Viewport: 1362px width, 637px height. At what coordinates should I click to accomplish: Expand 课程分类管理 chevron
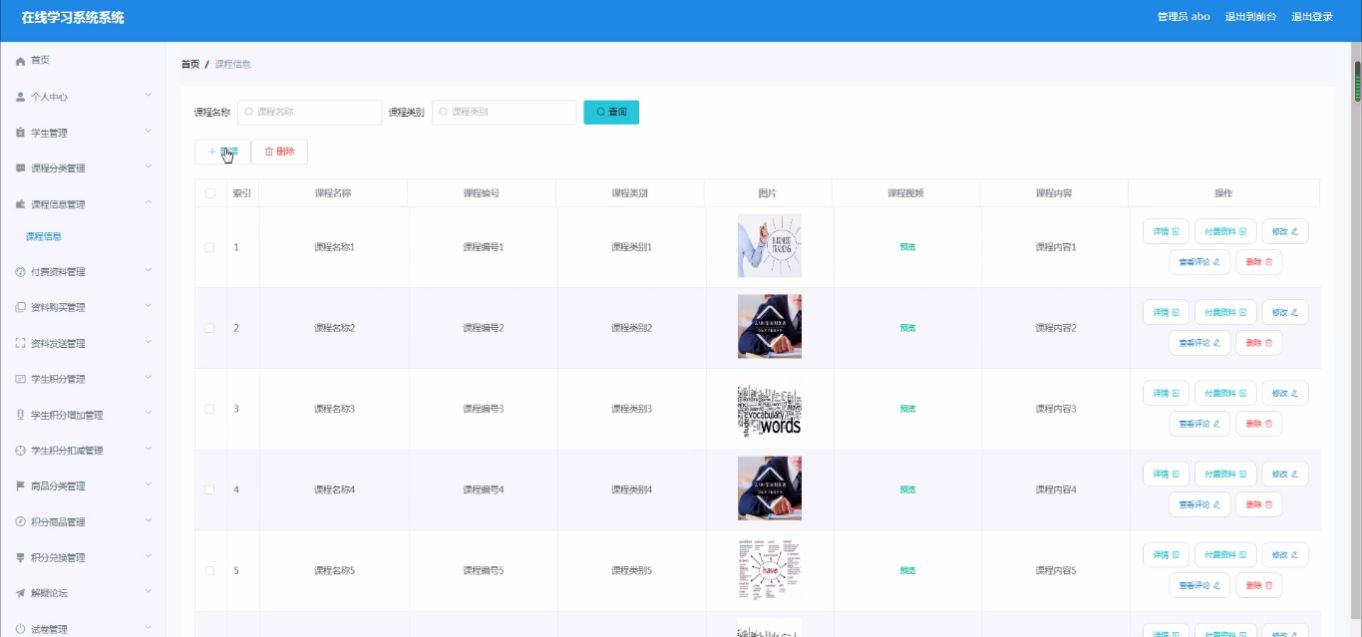click(148, 168)
